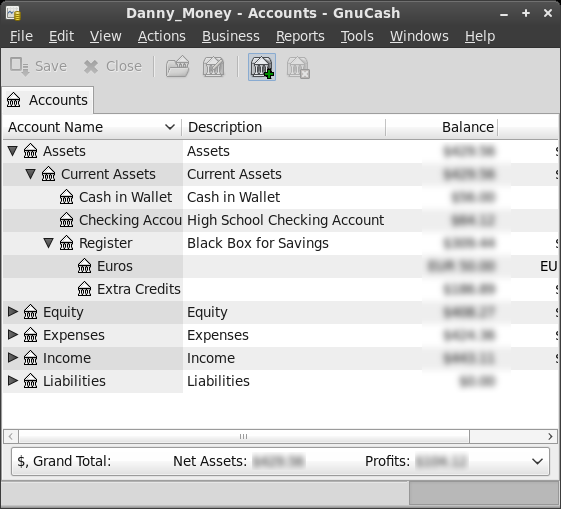Open the selected account via folder icon
Image resolution: width=561 pixels, height=509 pixels.
177,67
